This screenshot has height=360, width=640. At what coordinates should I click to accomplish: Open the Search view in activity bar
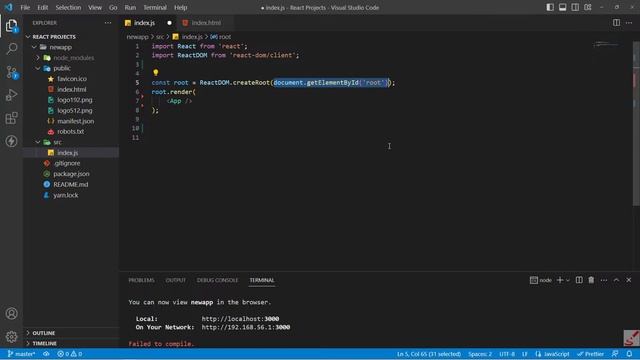(x=11, y=49)
